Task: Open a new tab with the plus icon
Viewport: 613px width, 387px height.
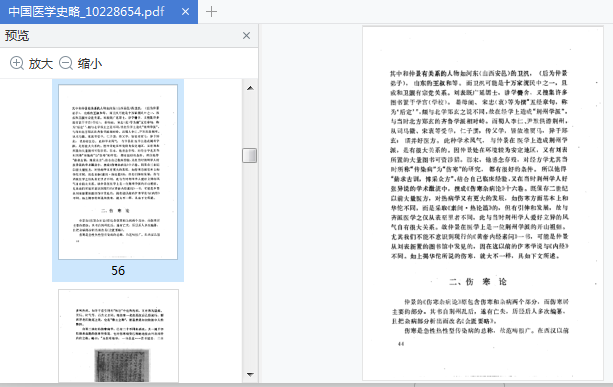Action: tap(211, 12)
